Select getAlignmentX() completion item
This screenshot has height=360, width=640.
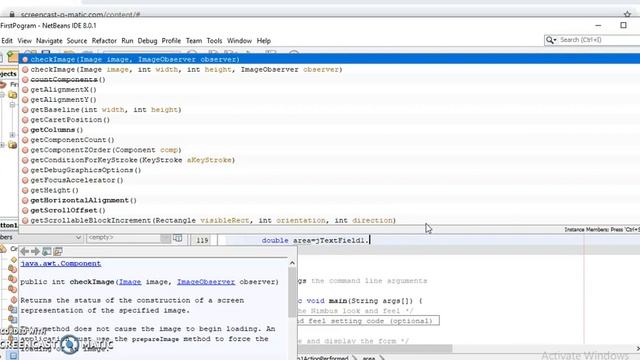point(329,89)
